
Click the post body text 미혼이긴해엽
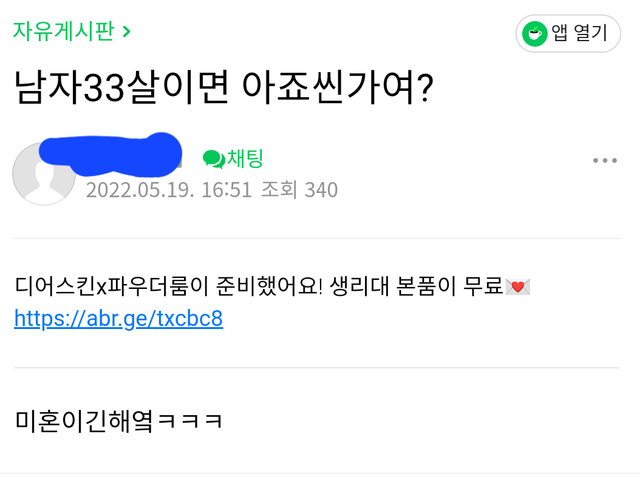pyautogui.click(x=84, y=420)
